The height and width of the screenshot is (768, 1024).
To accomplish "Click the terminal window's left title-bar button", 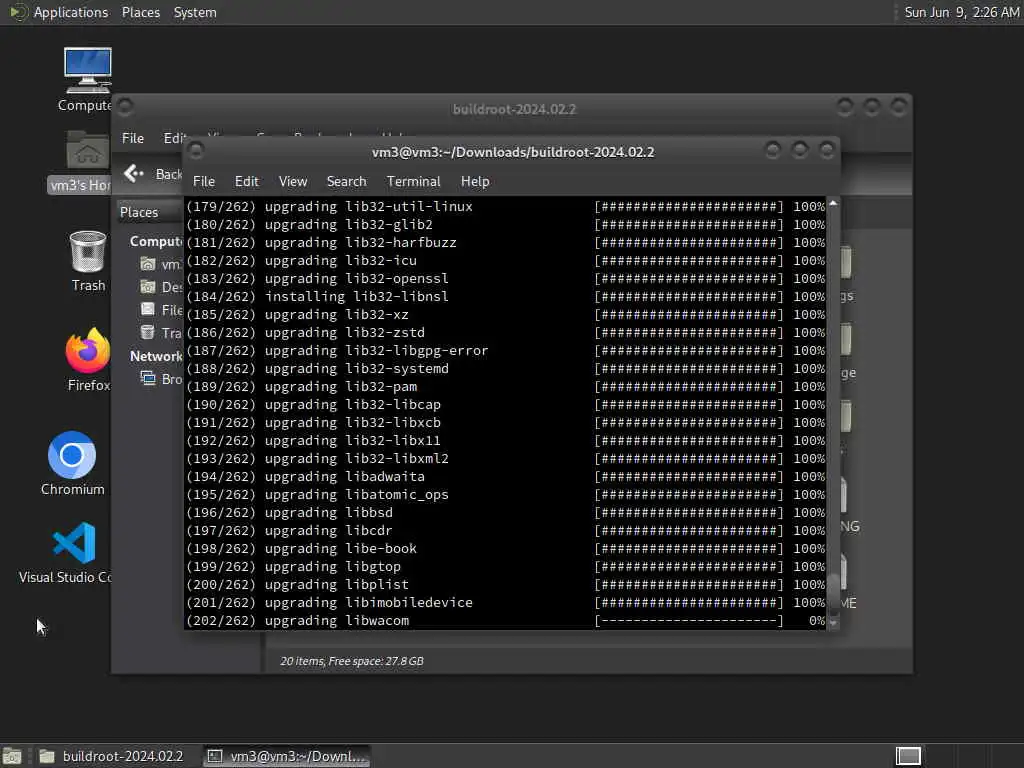I will tap(195, 152).
